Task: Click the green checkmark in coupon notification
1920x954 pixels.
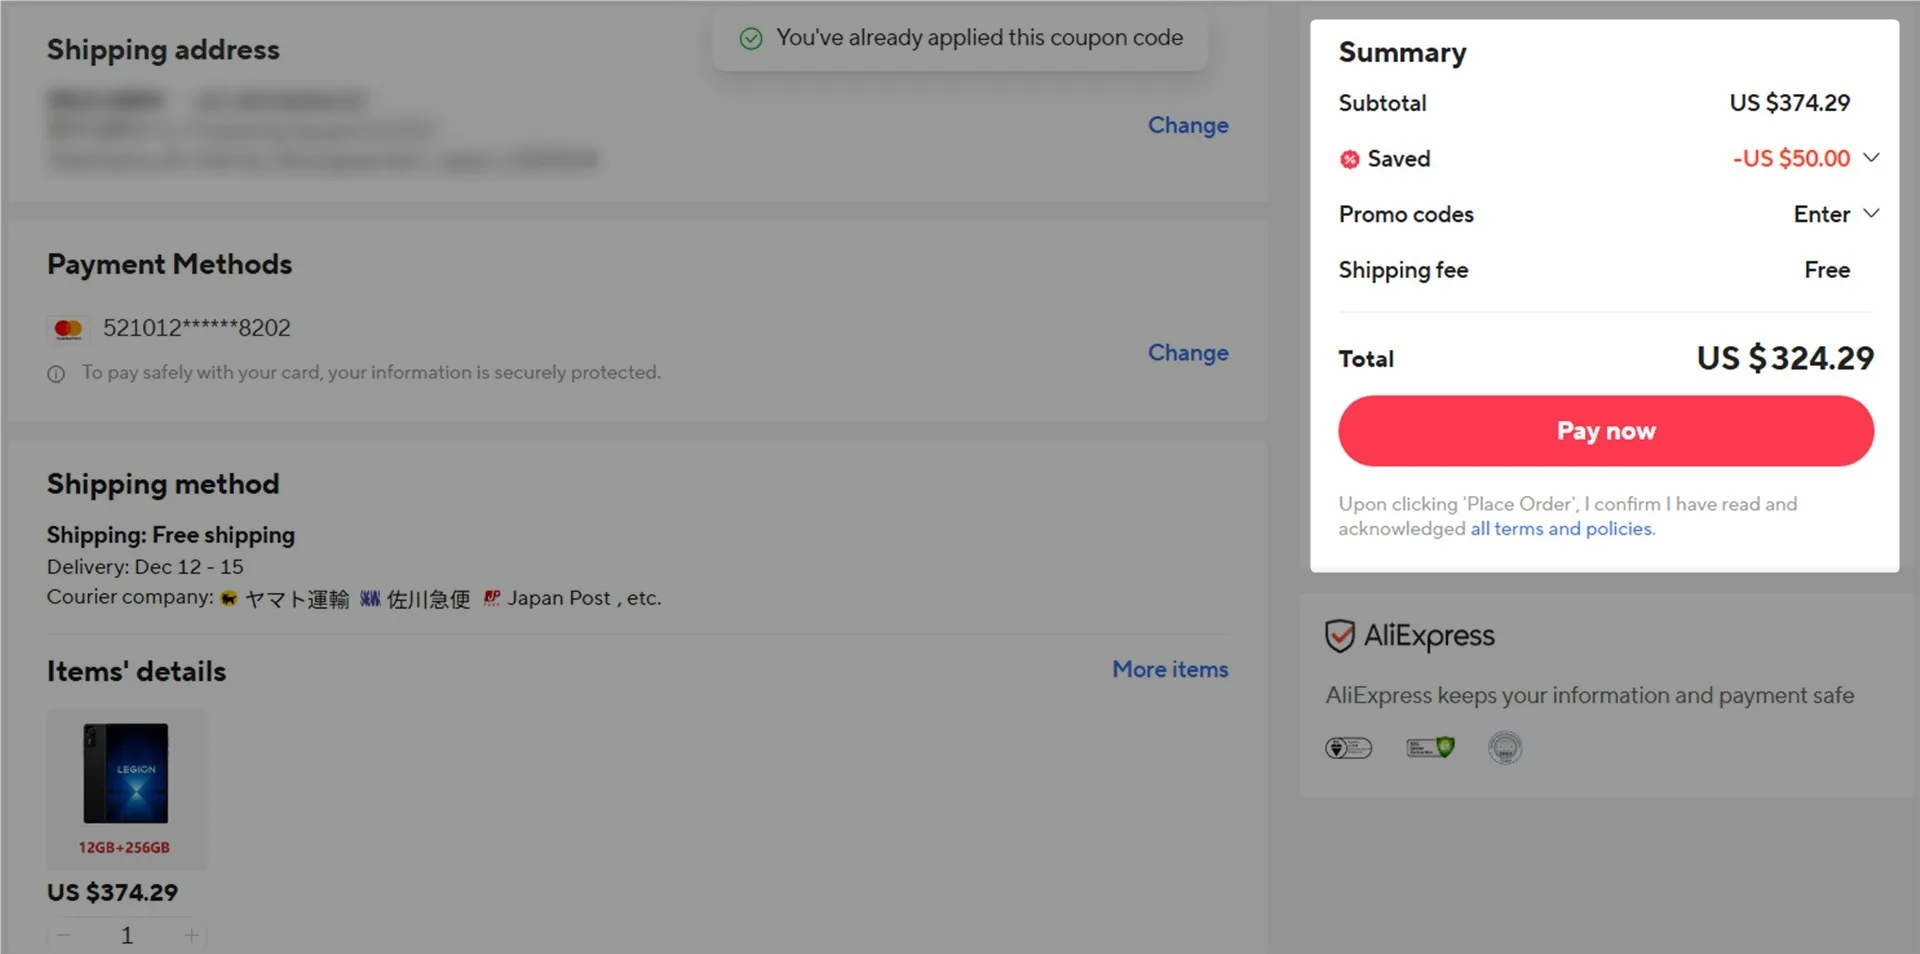Action: pos(751,39)
